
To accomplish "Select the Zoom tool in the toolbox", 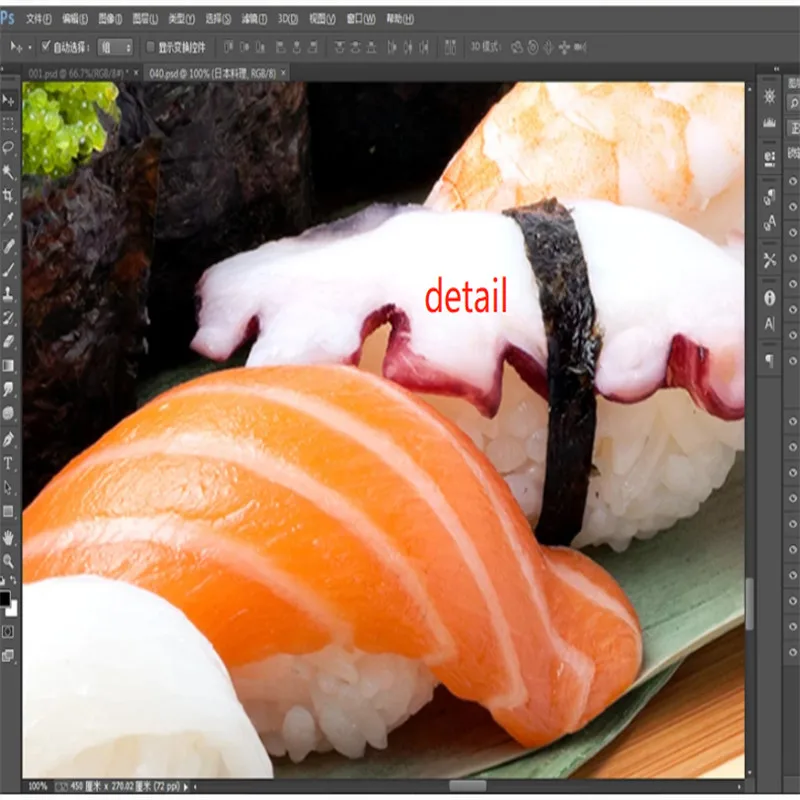I will 8,561.
